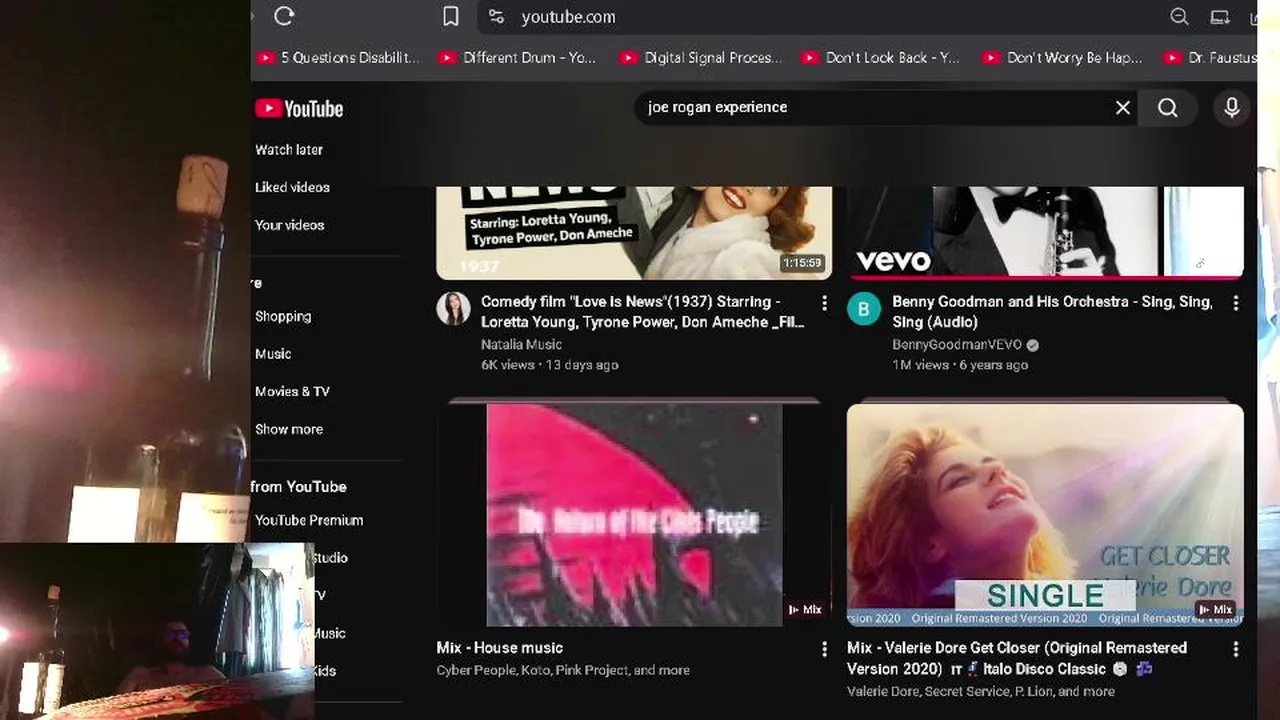Open options menu for Valerie Dore mix

pos(1235,649)
